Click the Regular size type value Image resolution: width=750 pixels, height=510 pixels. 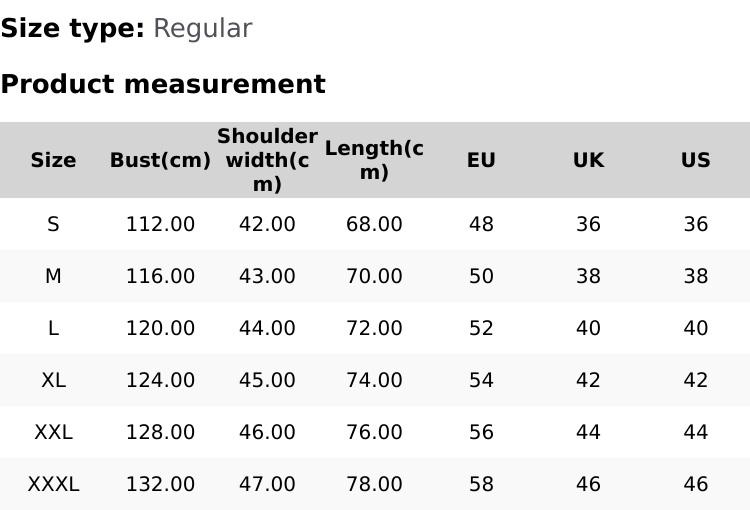202,28
